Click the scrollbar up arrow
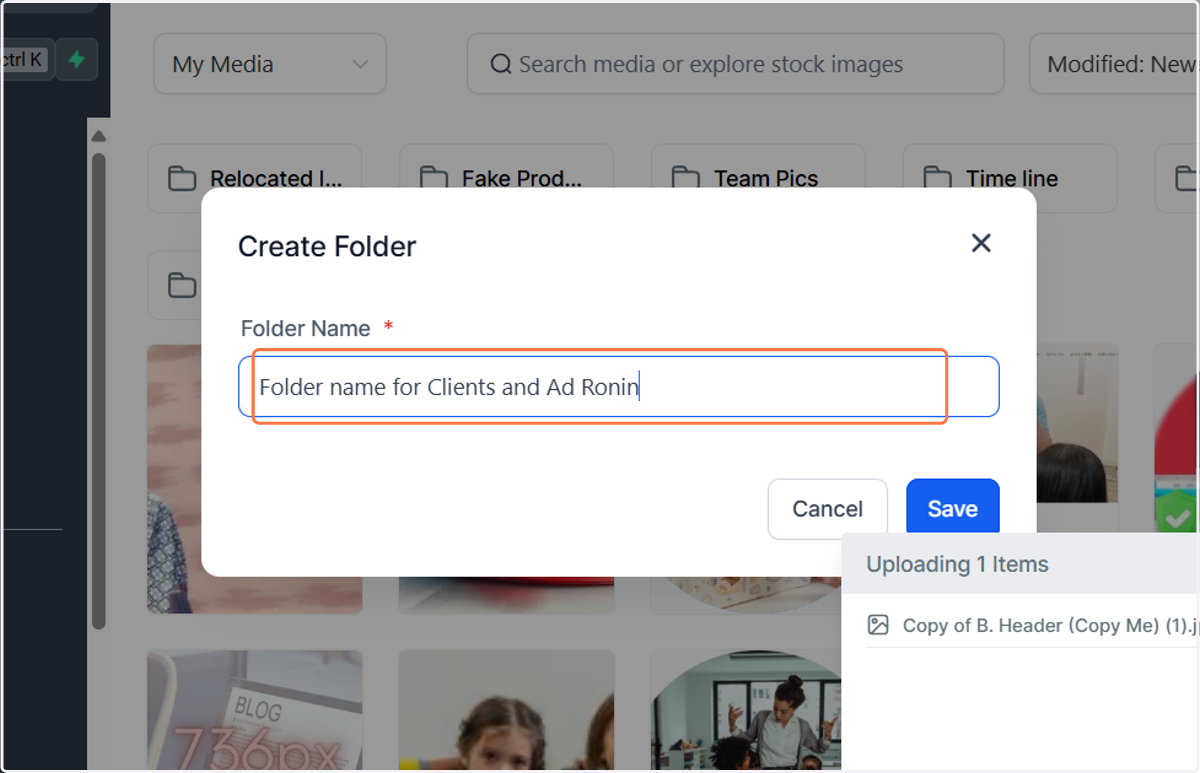1200x773 pixels. point(98,137)
